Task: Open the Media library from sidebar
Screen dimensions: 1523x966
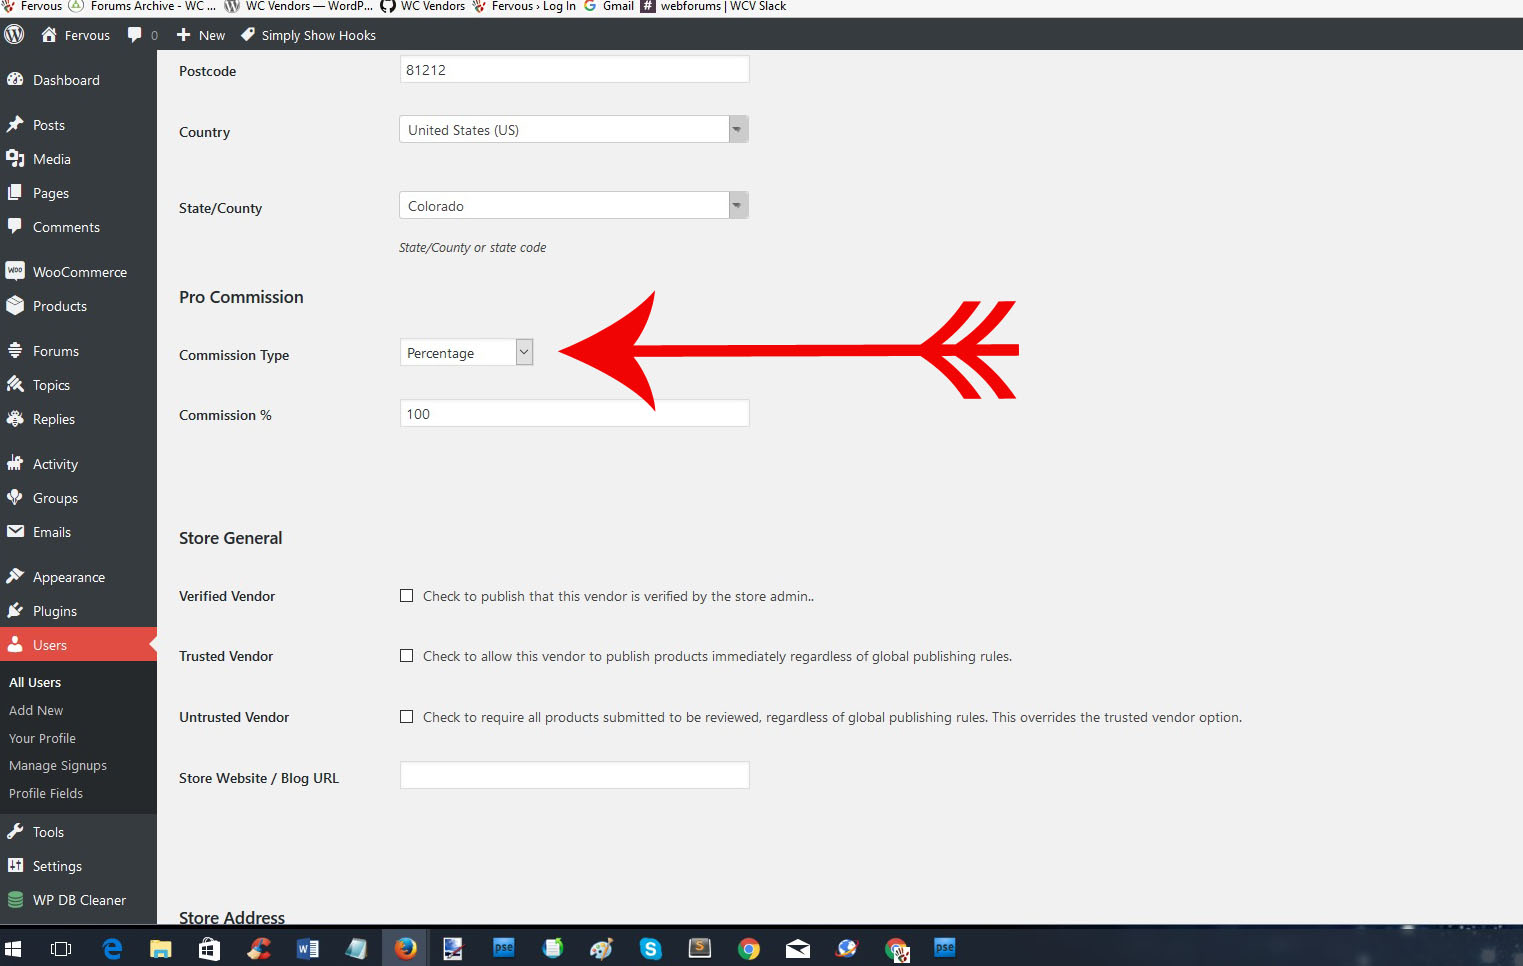Action: 51,159
